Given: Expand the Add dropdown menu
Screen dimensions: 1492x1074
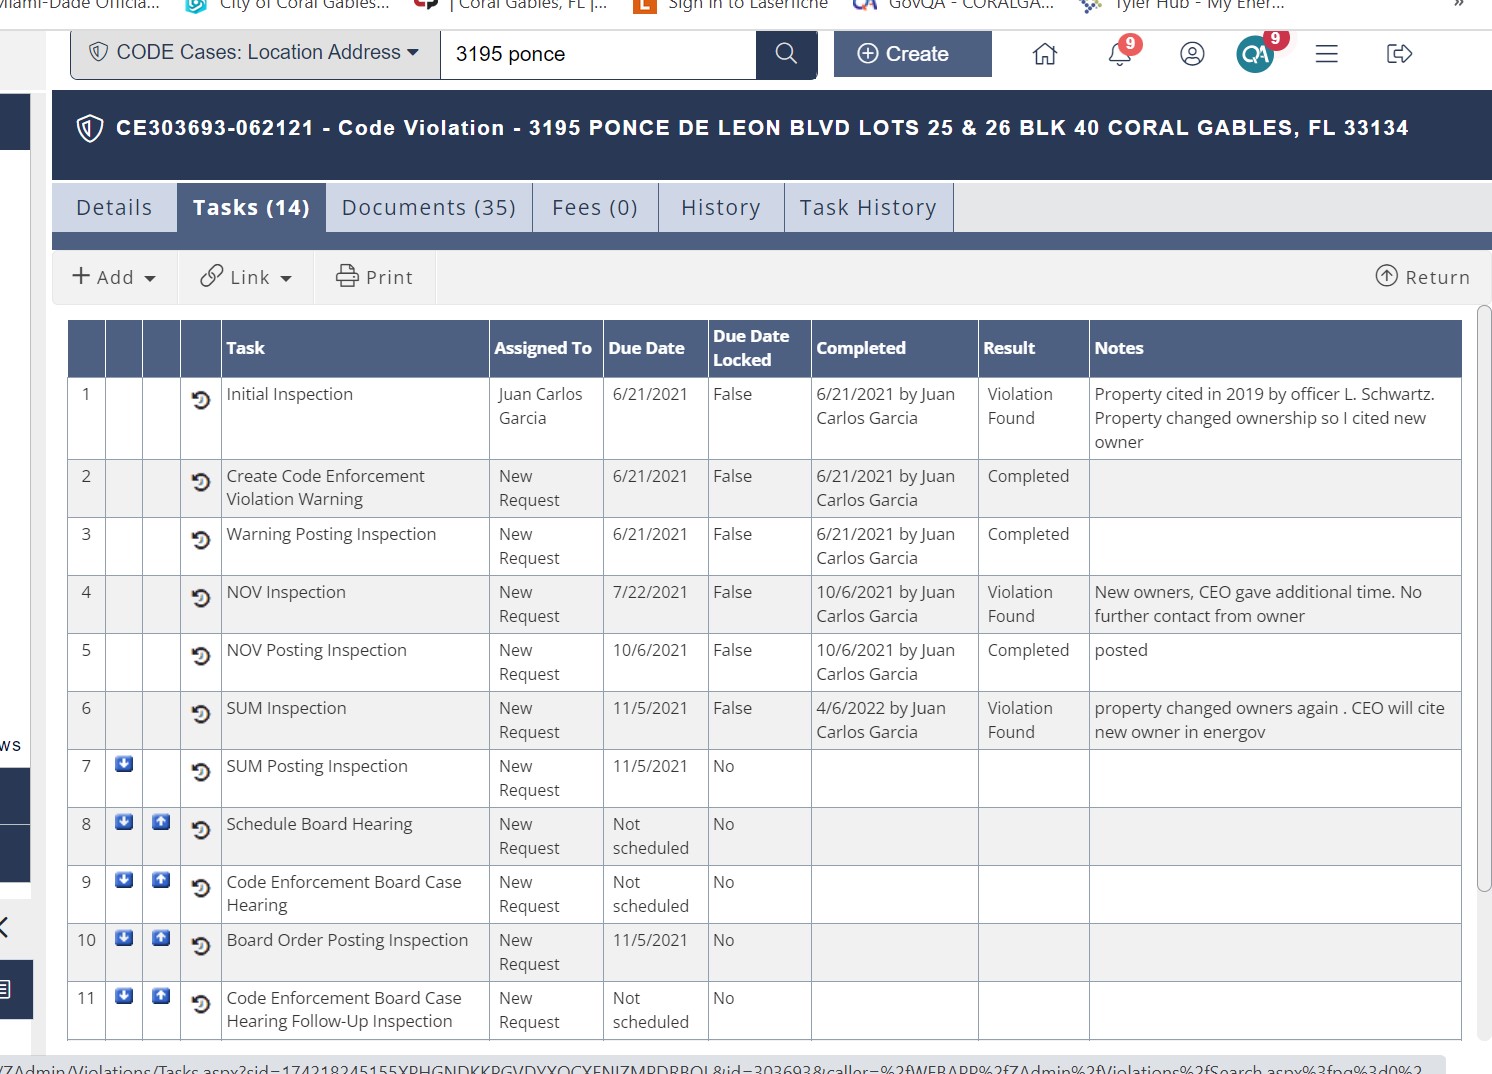Looking at the screenshot, I should tap(114, 277).
